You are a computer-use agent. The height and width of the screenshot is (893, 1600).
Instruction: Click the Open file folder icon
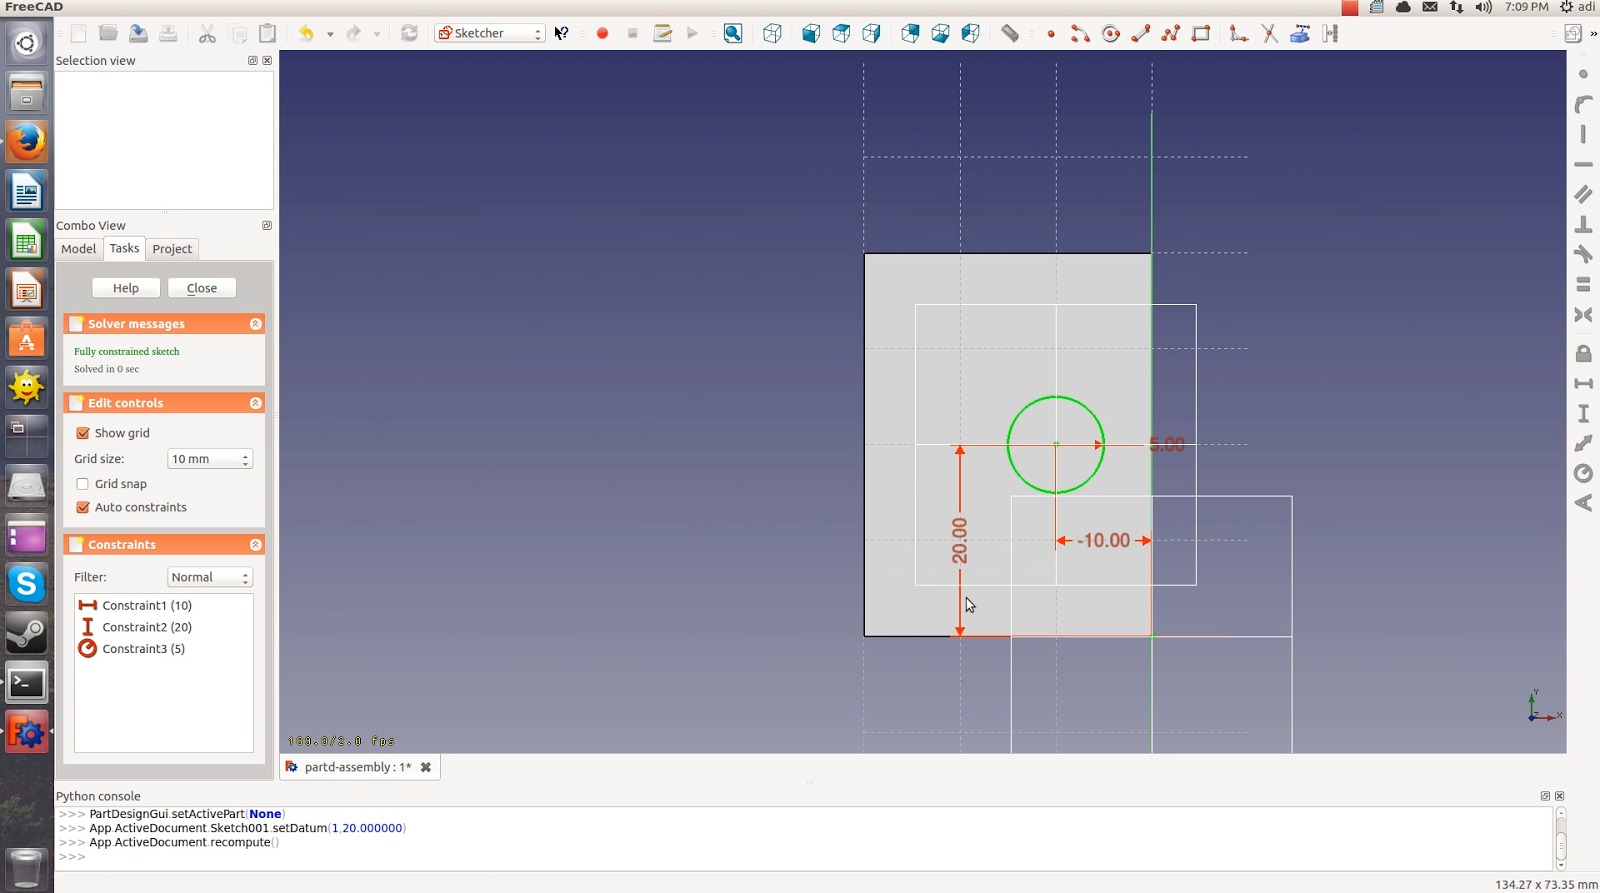tap(108, 33)
